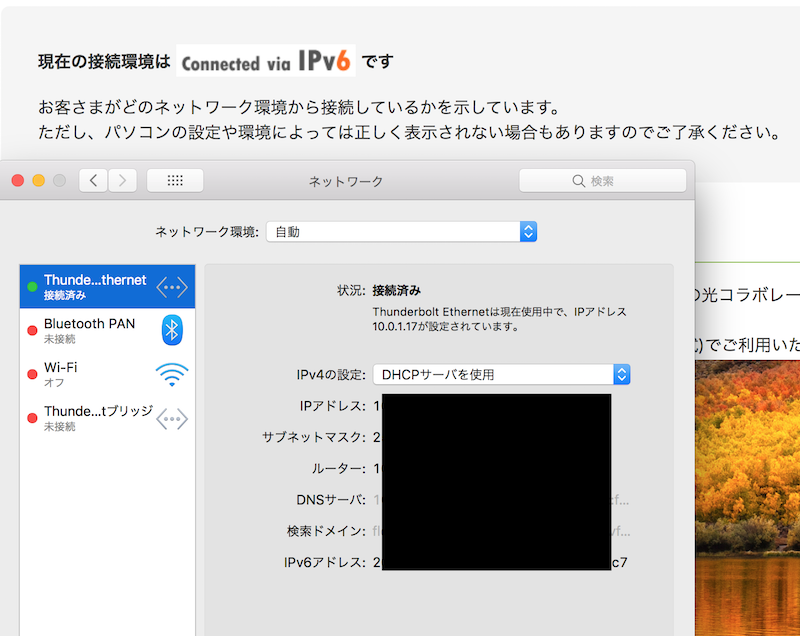
Task: Click the 検索ドメイン label
Action: click(x=327, y=531)
